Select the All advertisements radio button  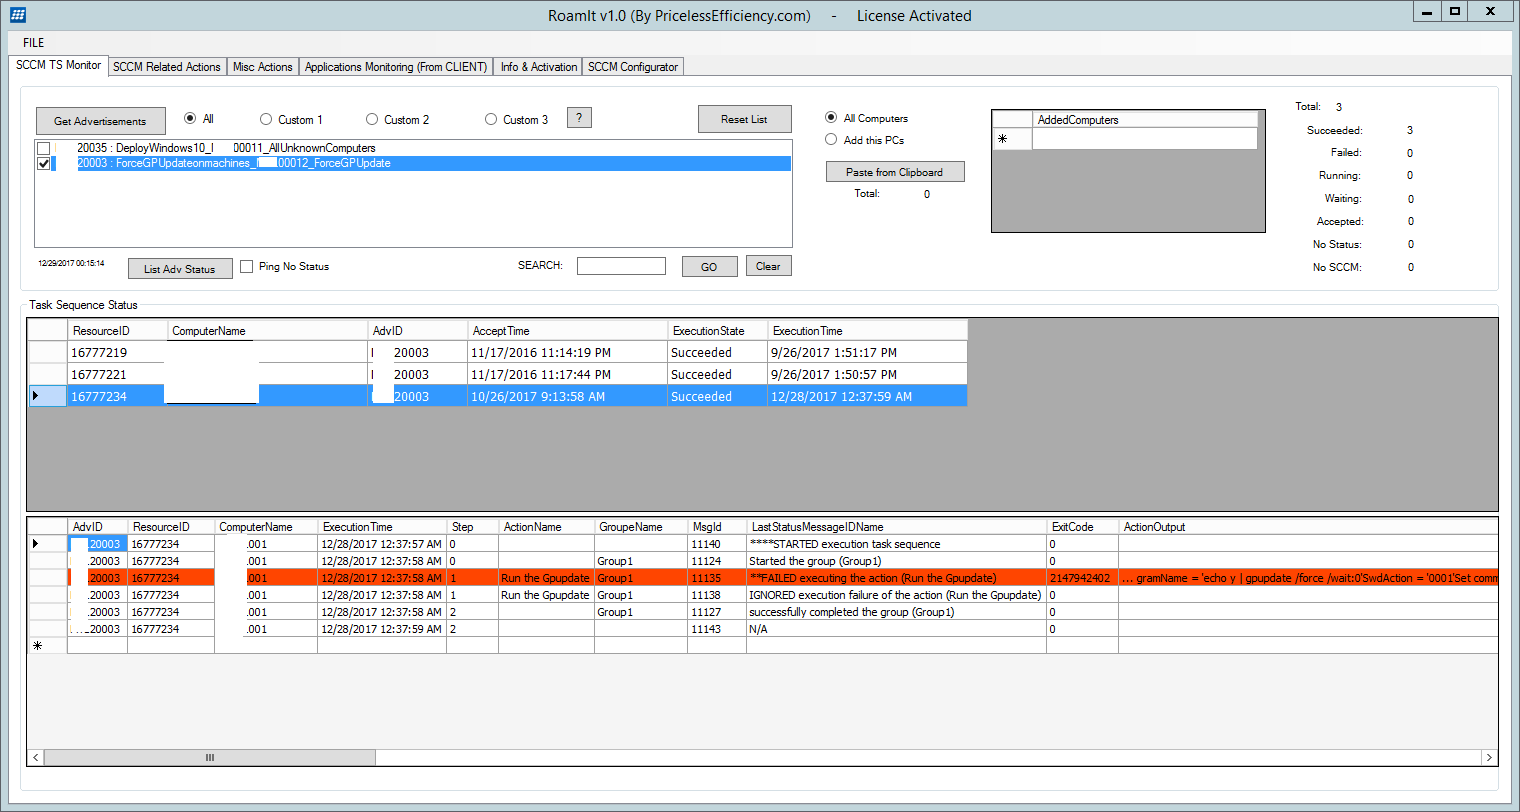click(x=190, y=119)
